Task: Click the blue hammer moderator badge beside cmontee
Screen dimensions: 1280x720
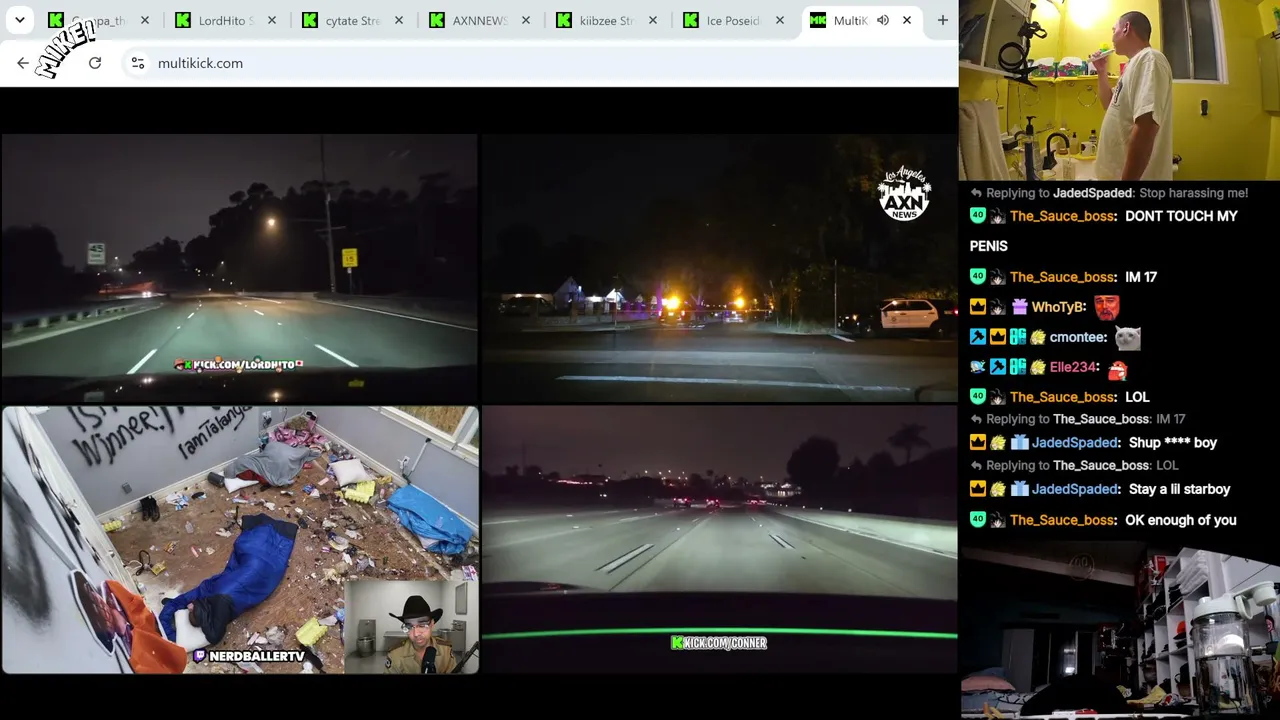Action: (x=978, y=338)
